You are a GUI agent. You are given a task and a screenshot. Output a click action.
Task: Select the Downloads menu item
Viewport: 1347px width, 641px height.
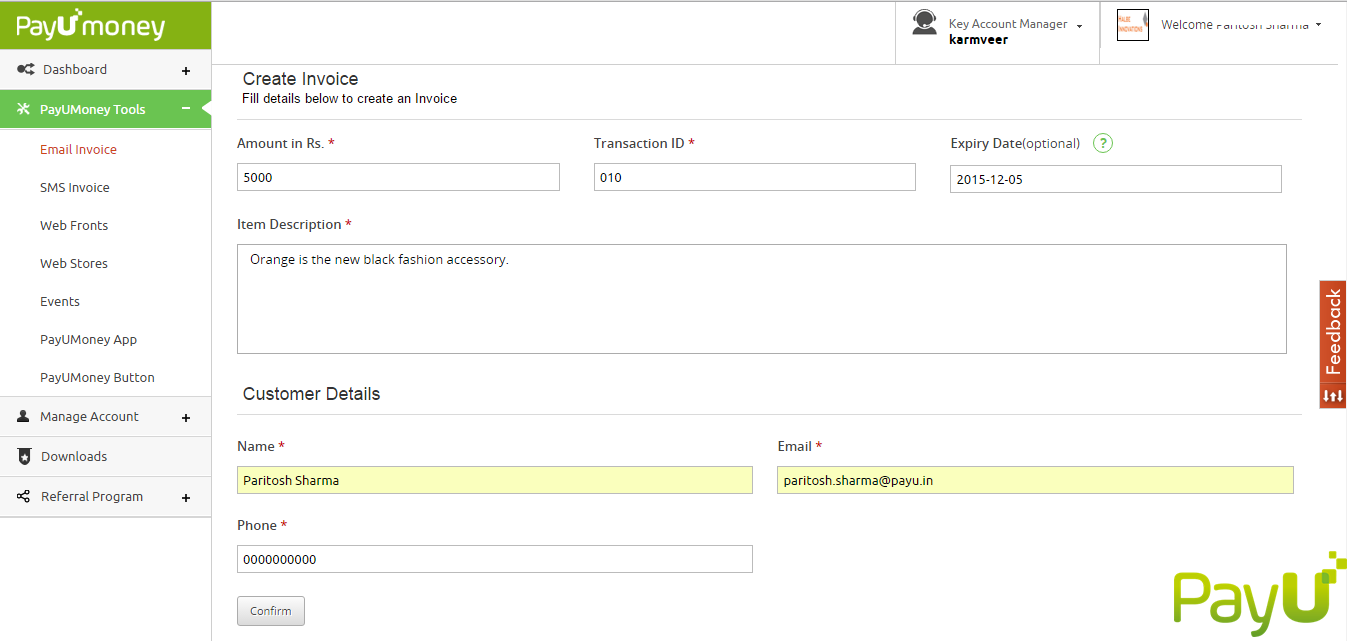point(74,456)
